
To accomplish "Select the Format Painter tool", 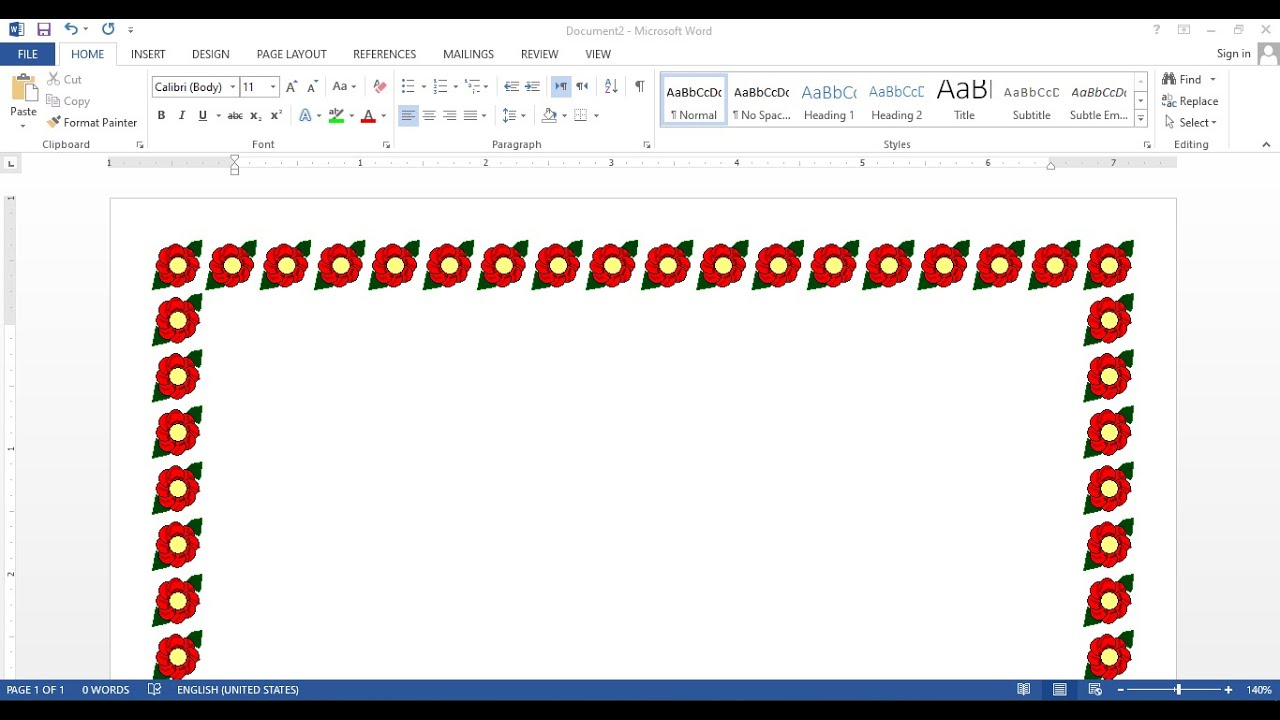I will (x=92, y=122).
